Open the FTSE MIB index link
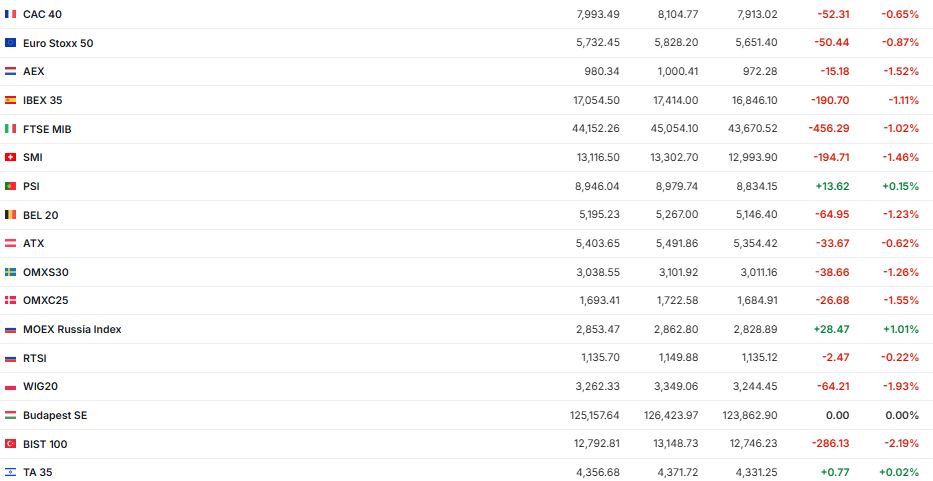The image size is (933, 481). (47, 129)
